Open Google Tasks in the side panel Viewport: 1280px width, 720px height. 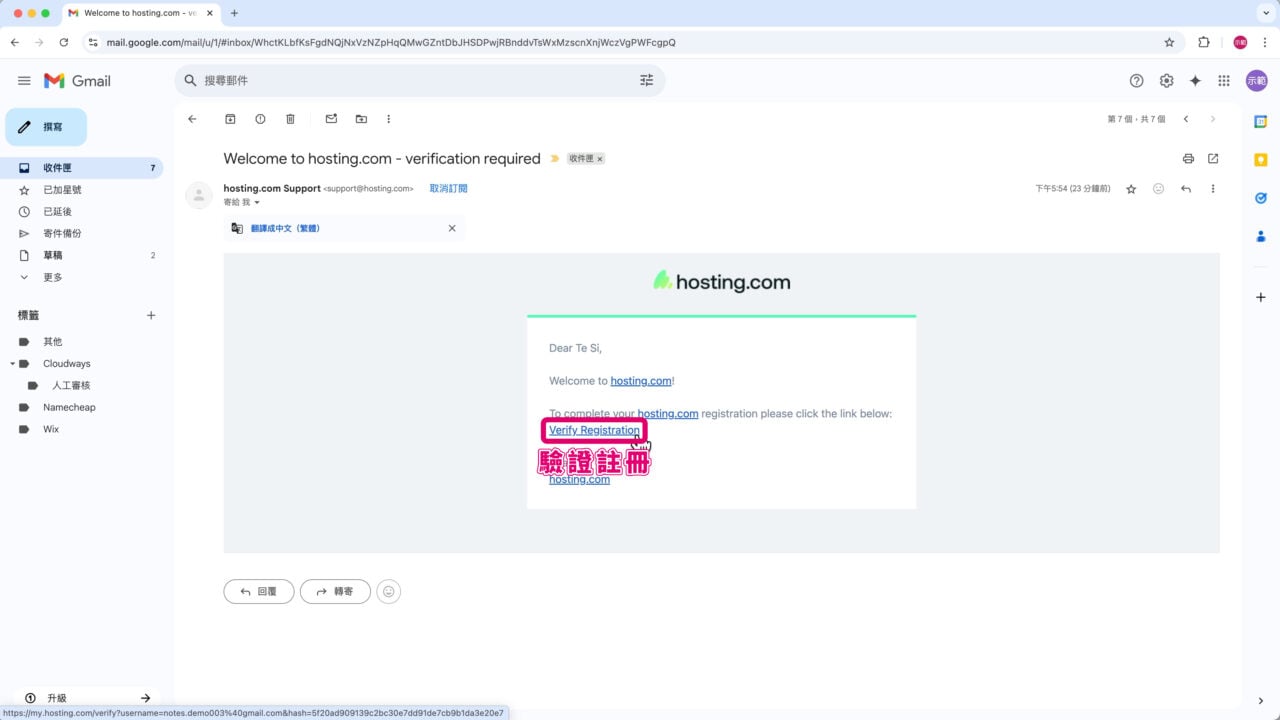click(x=1261, y=198)
